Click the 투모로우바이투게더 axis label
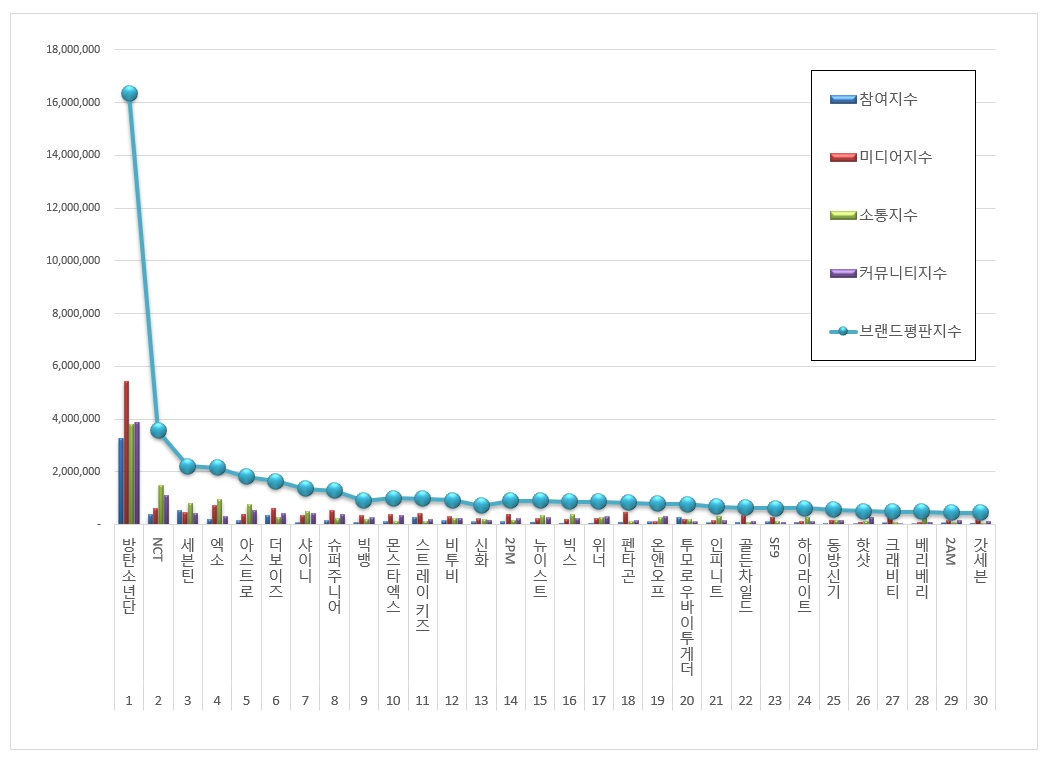Screen dimensions: 1053x763 686,606
